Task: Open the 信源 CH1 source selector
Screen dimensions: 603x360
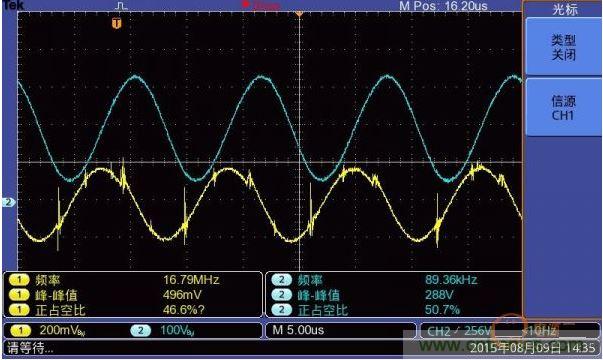Action: (563, 108)
